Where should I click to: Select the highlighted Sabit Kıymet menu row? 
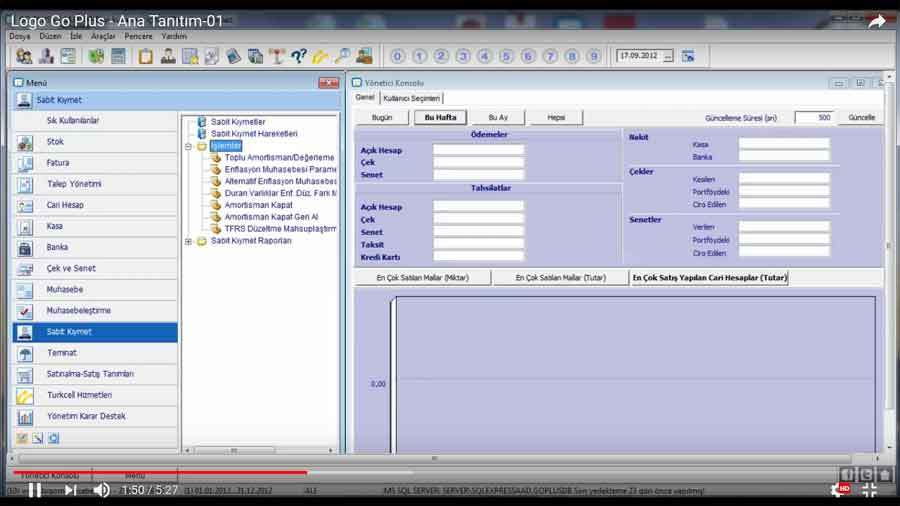coord(95,332)
